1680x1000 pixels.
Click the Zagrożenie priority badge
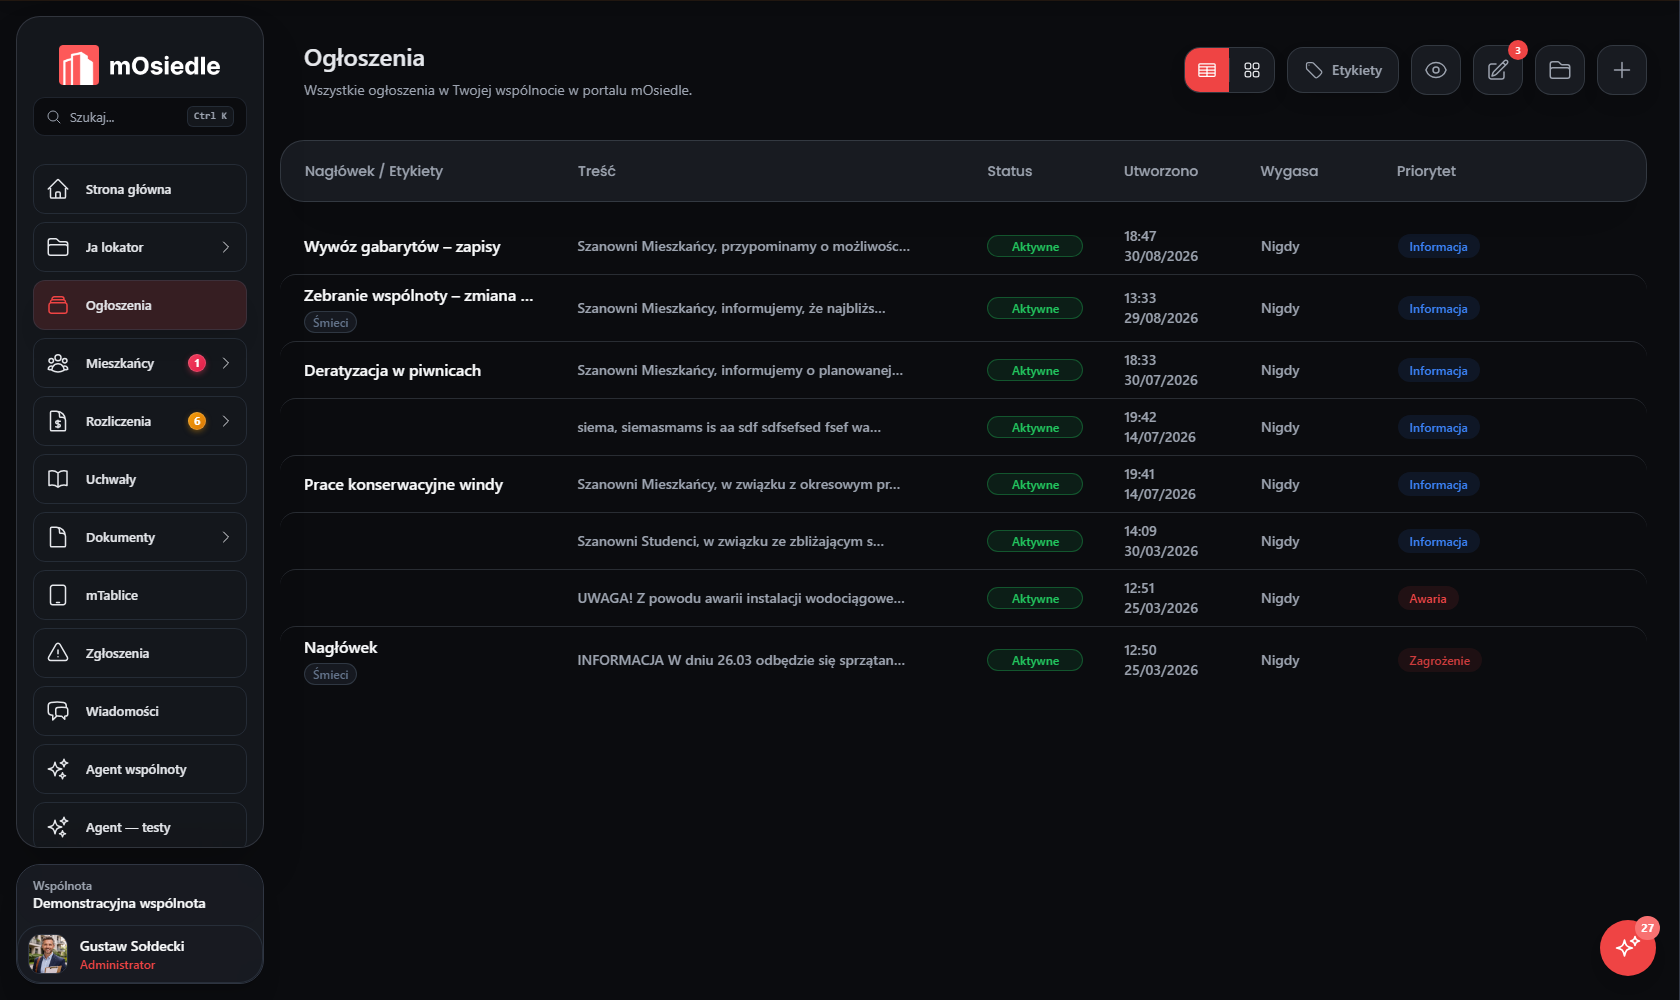(1439, 661)
